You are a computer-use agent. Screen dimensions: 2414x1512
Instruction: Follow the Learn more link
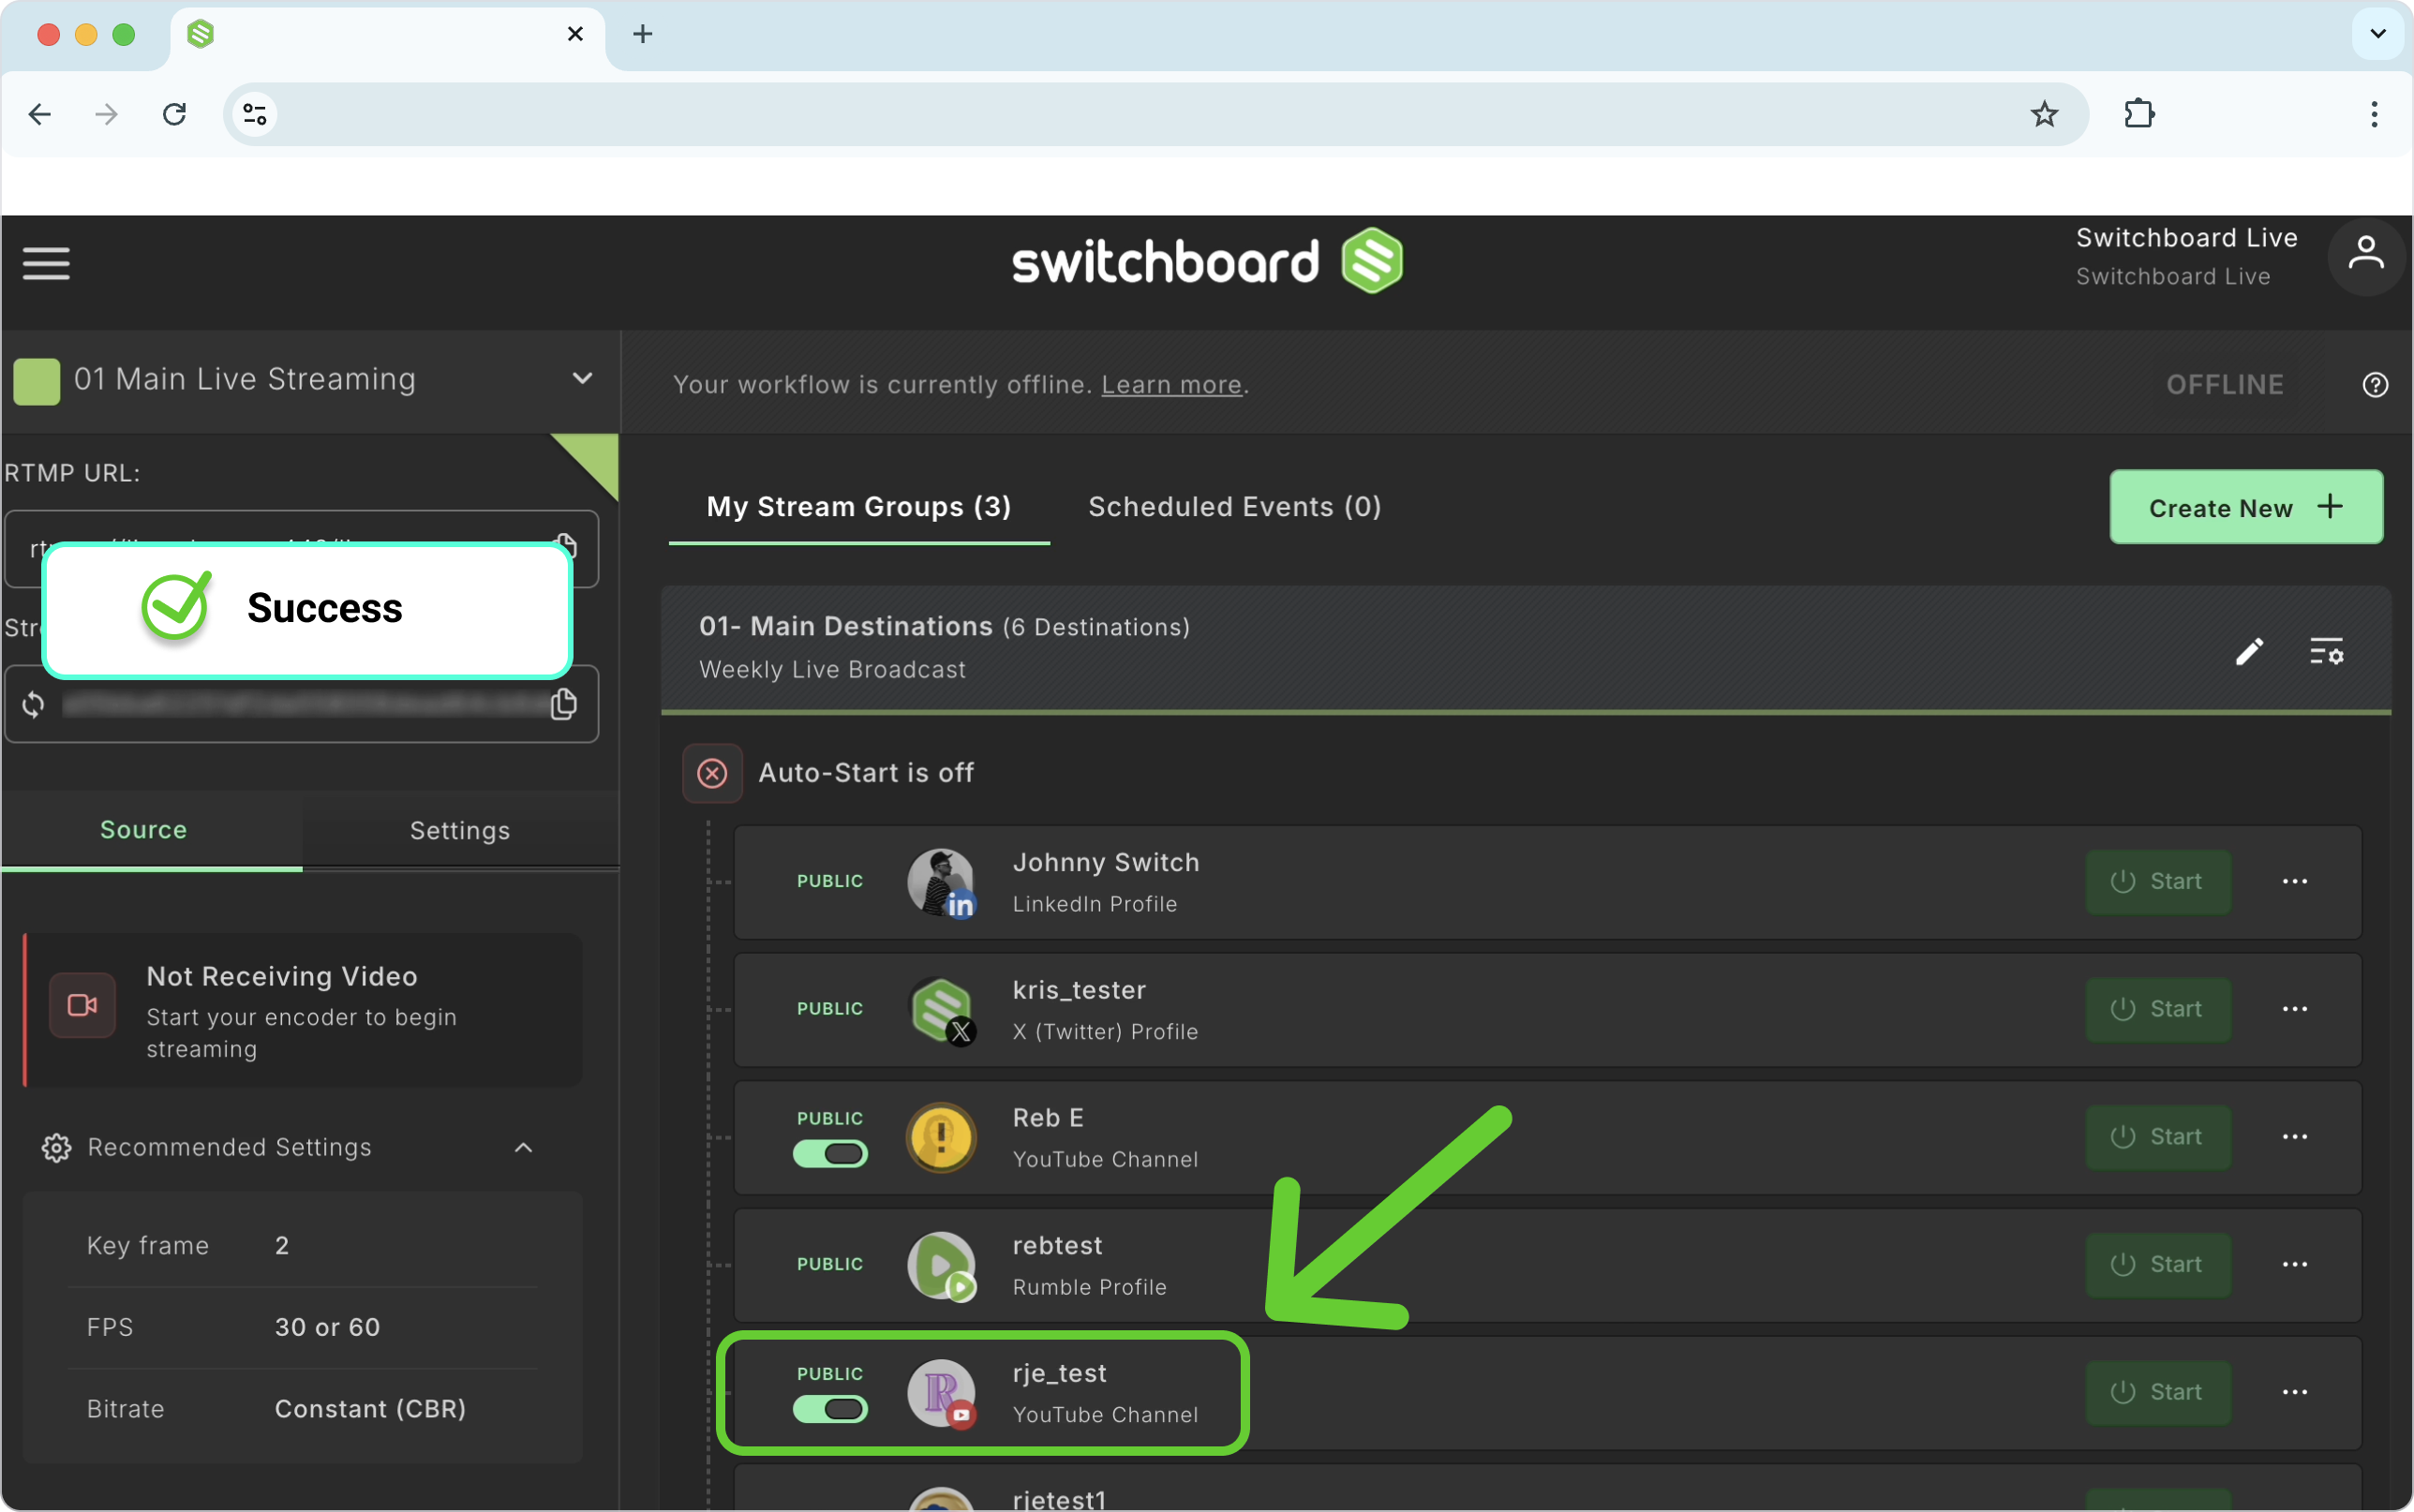[1171, 385]
